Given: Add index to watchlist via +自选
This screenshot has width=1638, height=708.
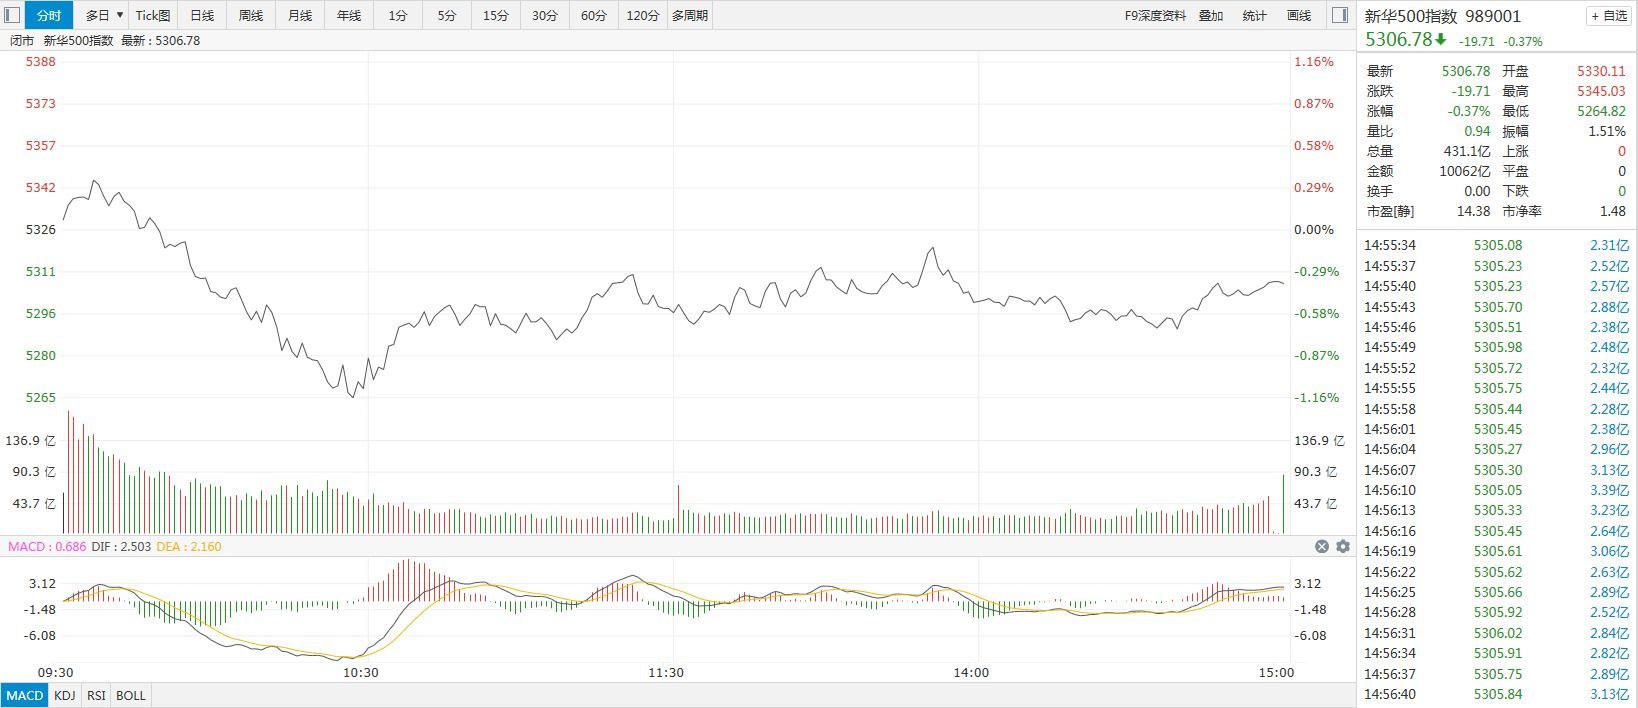Looking at the screenshot, I should point(1609,16).
